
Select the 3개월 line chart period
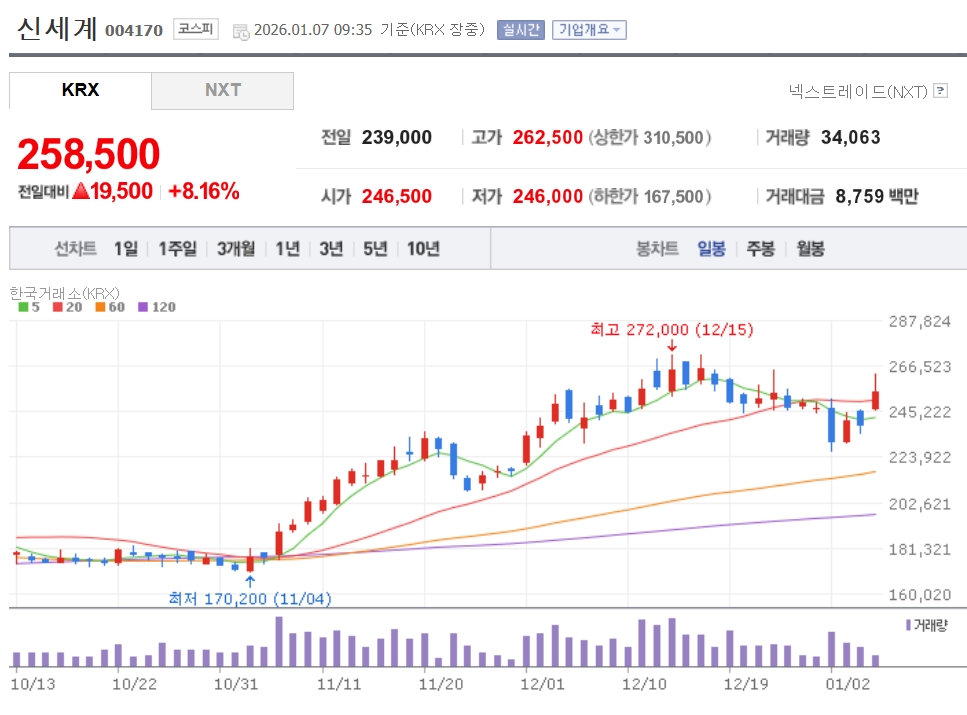(236, 249)
